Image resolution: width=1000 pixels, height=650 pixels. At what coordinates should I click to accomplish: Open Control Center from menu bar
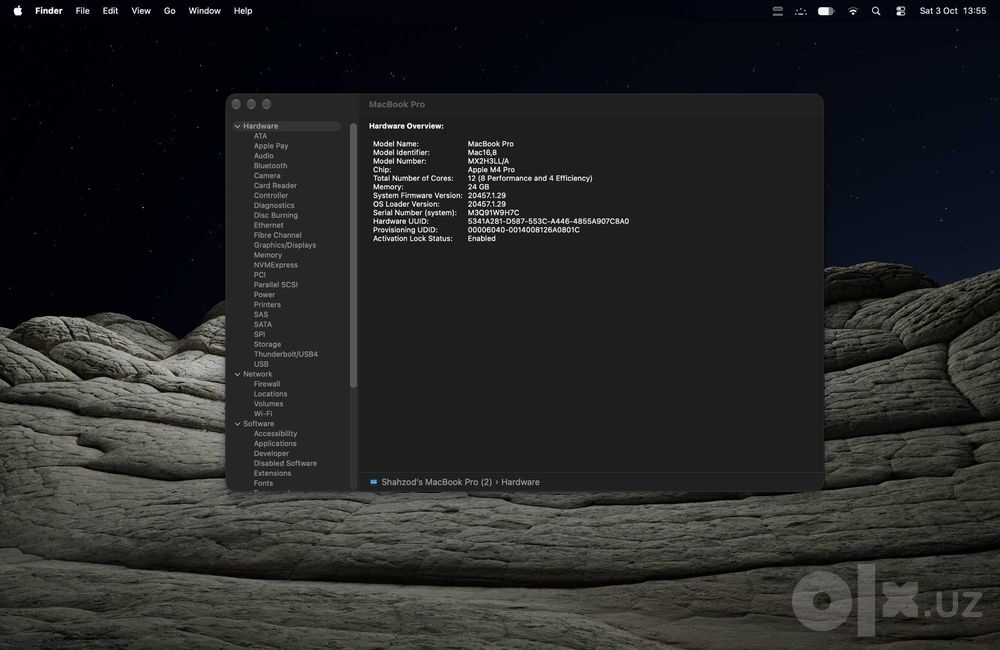[x=901, y=11]
